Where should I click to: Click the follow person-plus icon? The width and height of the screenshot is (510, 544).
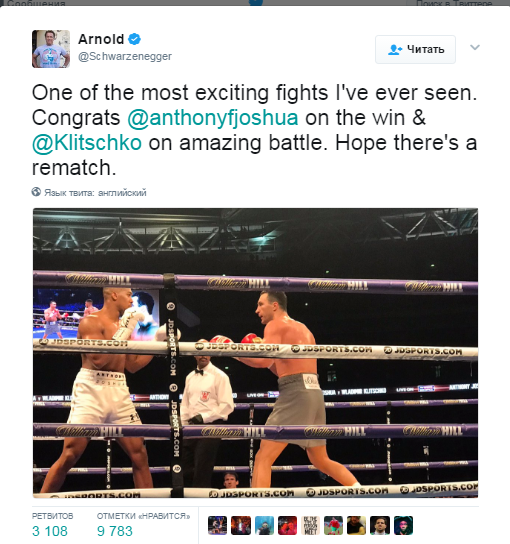coord(395,50)
